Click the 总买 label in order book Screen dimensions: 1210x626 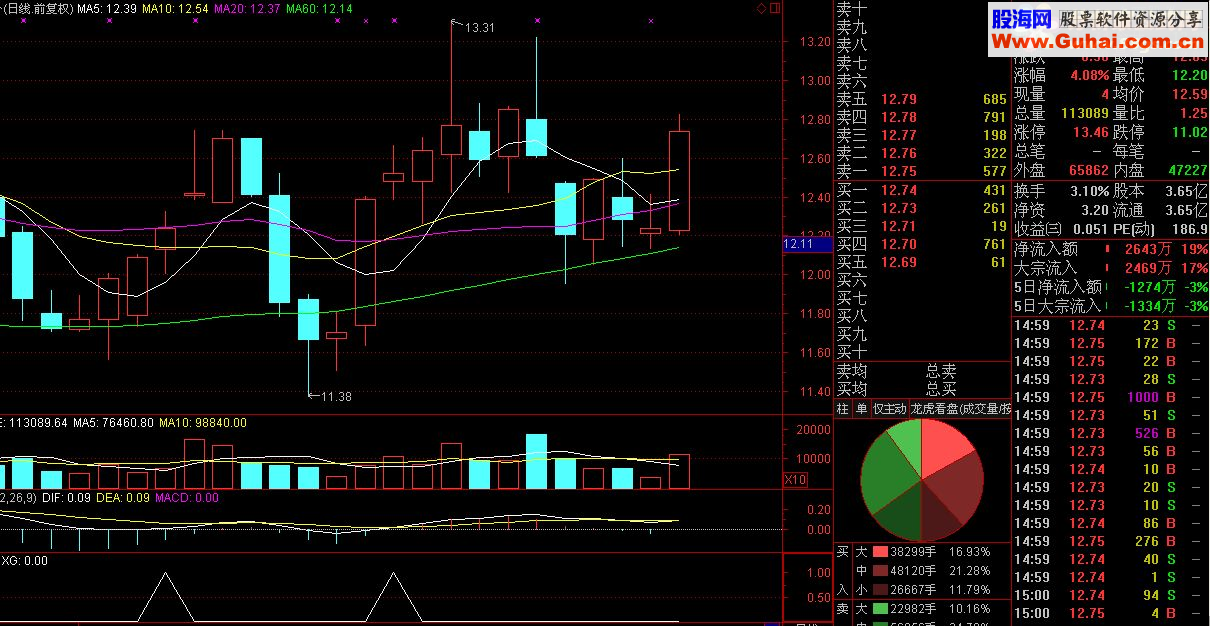click(941, 389)
